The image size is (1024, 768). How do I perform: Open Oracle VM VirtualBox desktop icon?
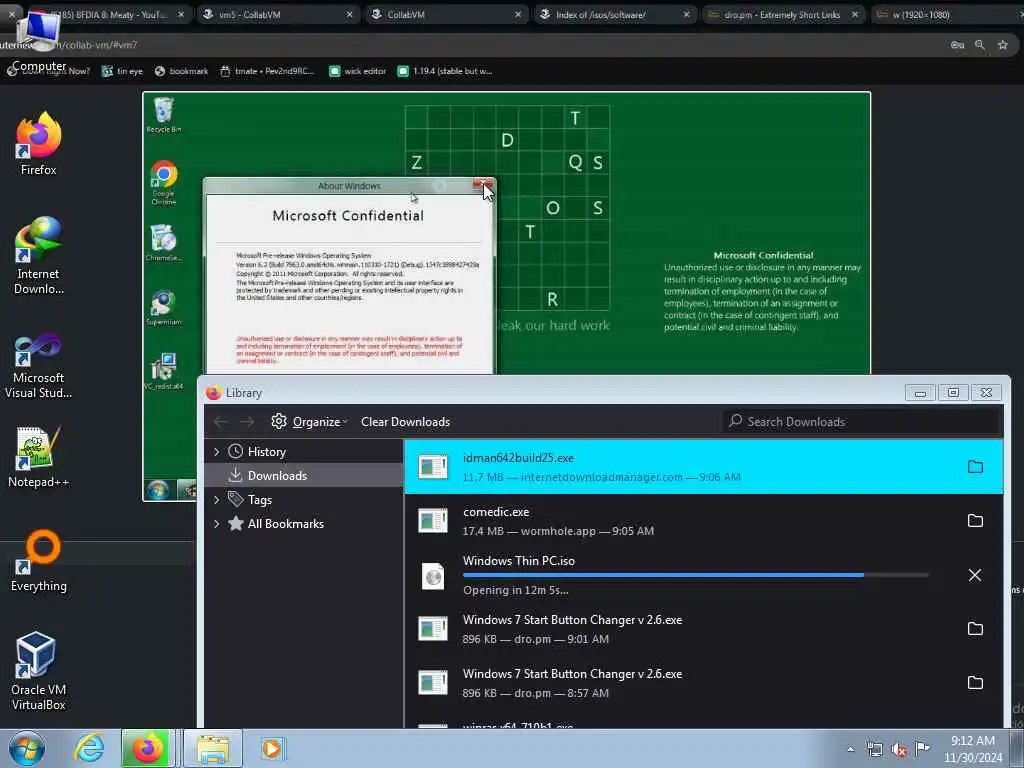pyautogui.click(x=39, y=671)
